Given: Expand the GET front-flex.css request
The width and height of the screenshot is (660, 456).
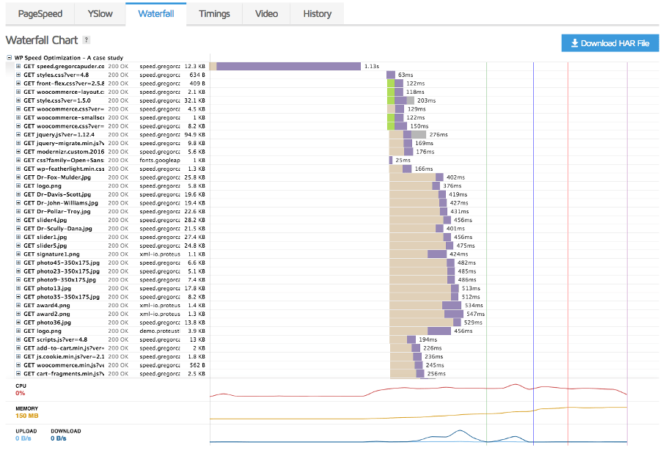Looking at the screenshot, I should click(18, 83).
